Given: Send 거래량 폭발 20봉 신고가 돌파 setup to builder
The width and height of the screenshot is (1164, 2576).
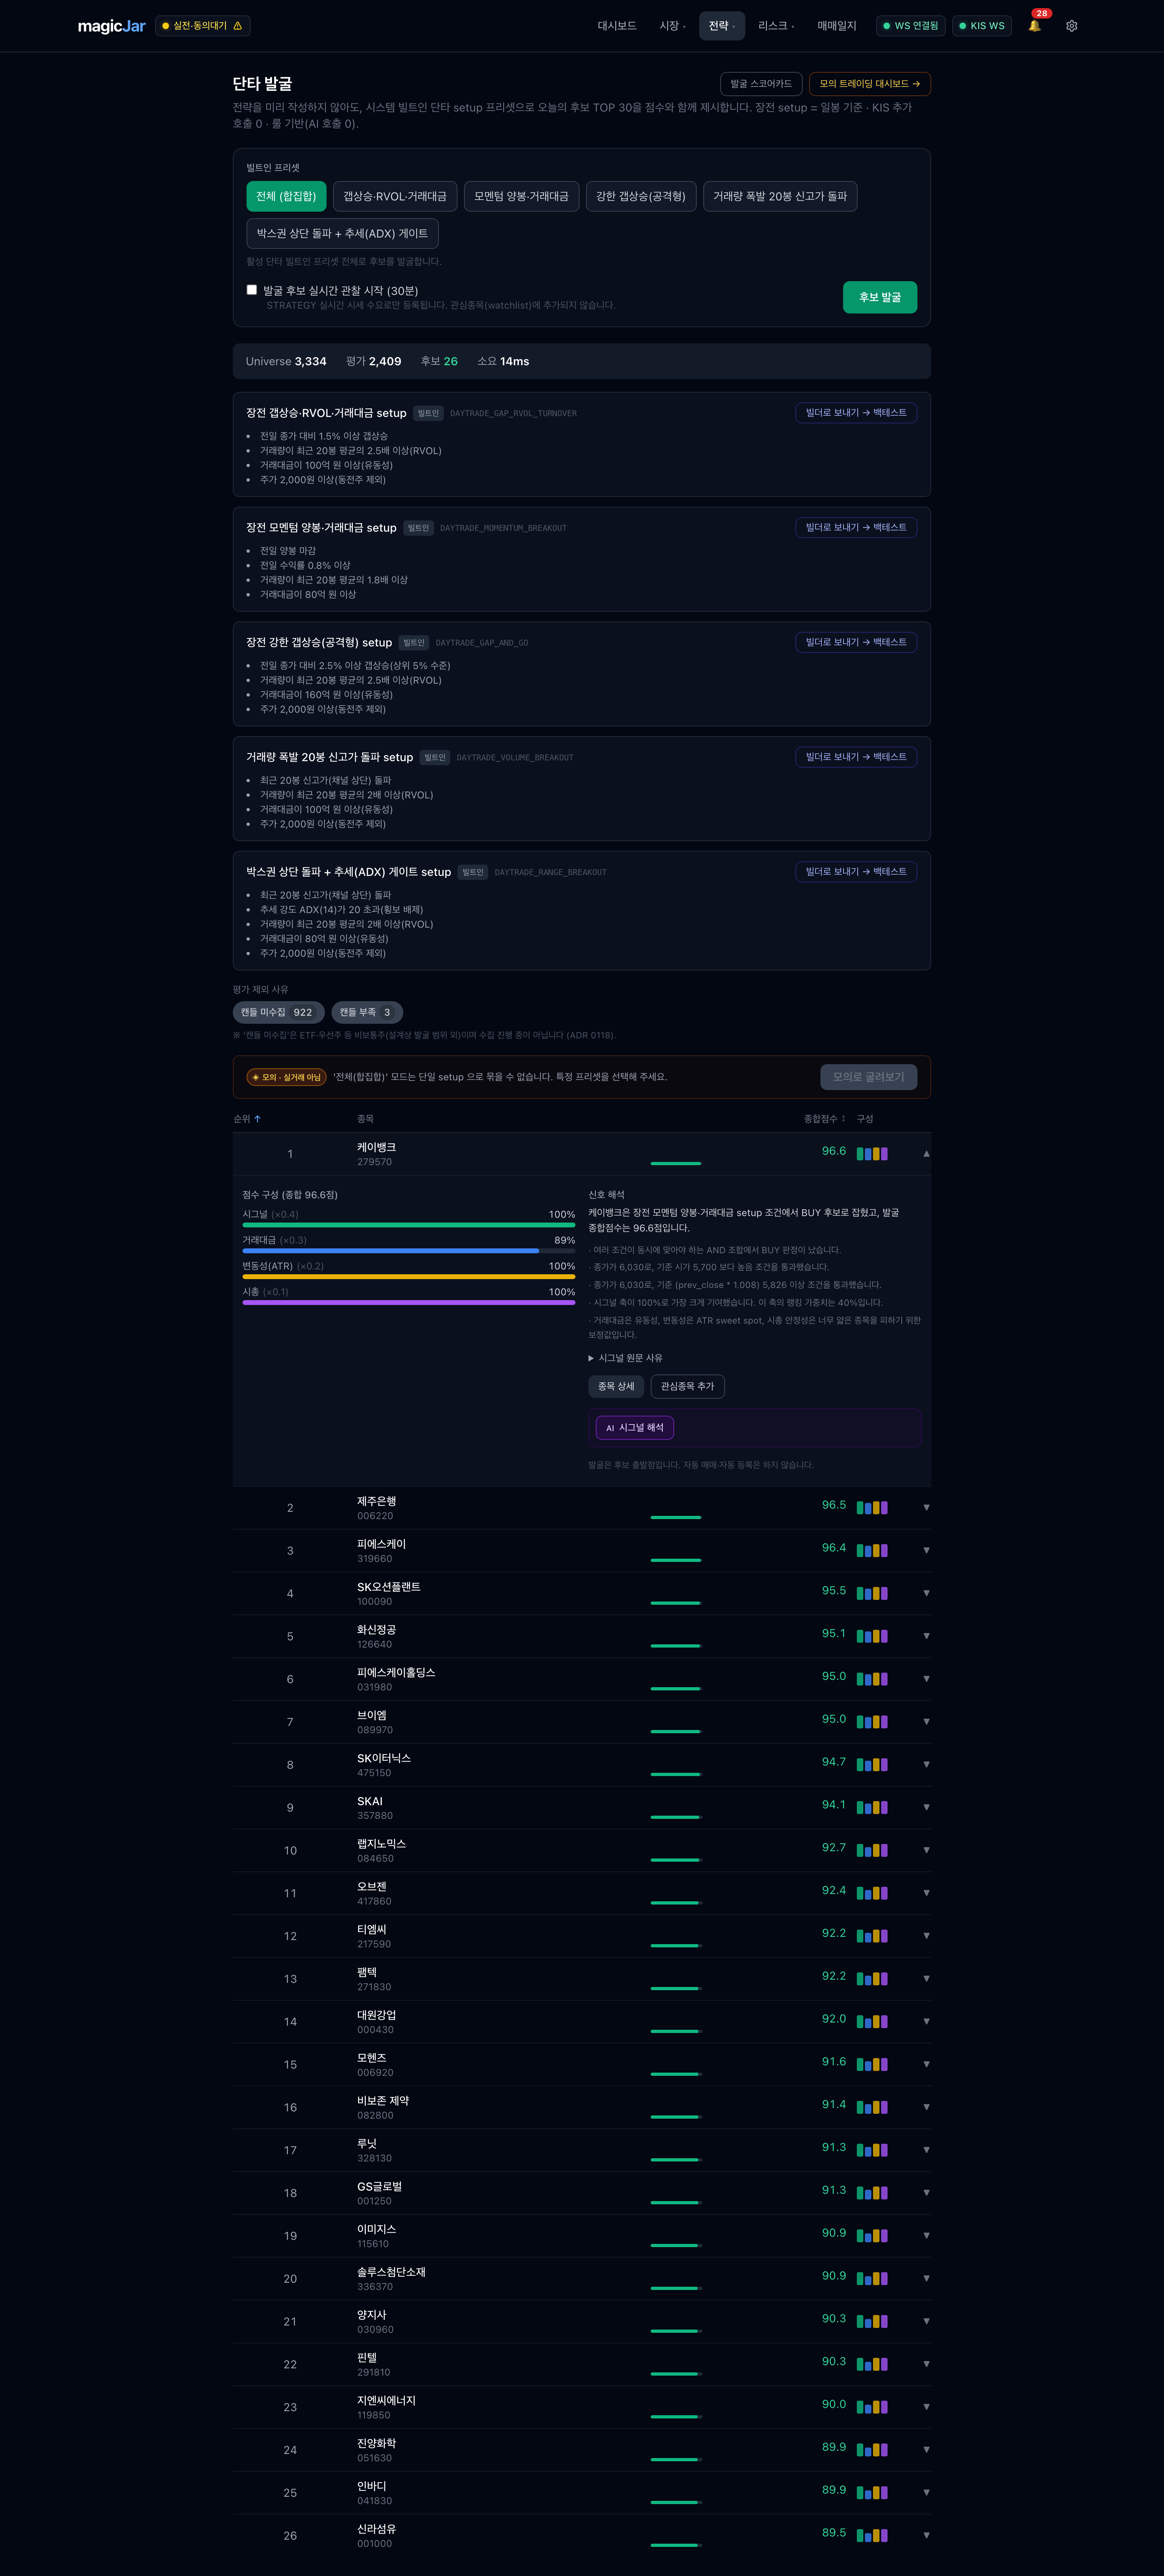Looking at the screenshot, I should (x=856, y=757).
